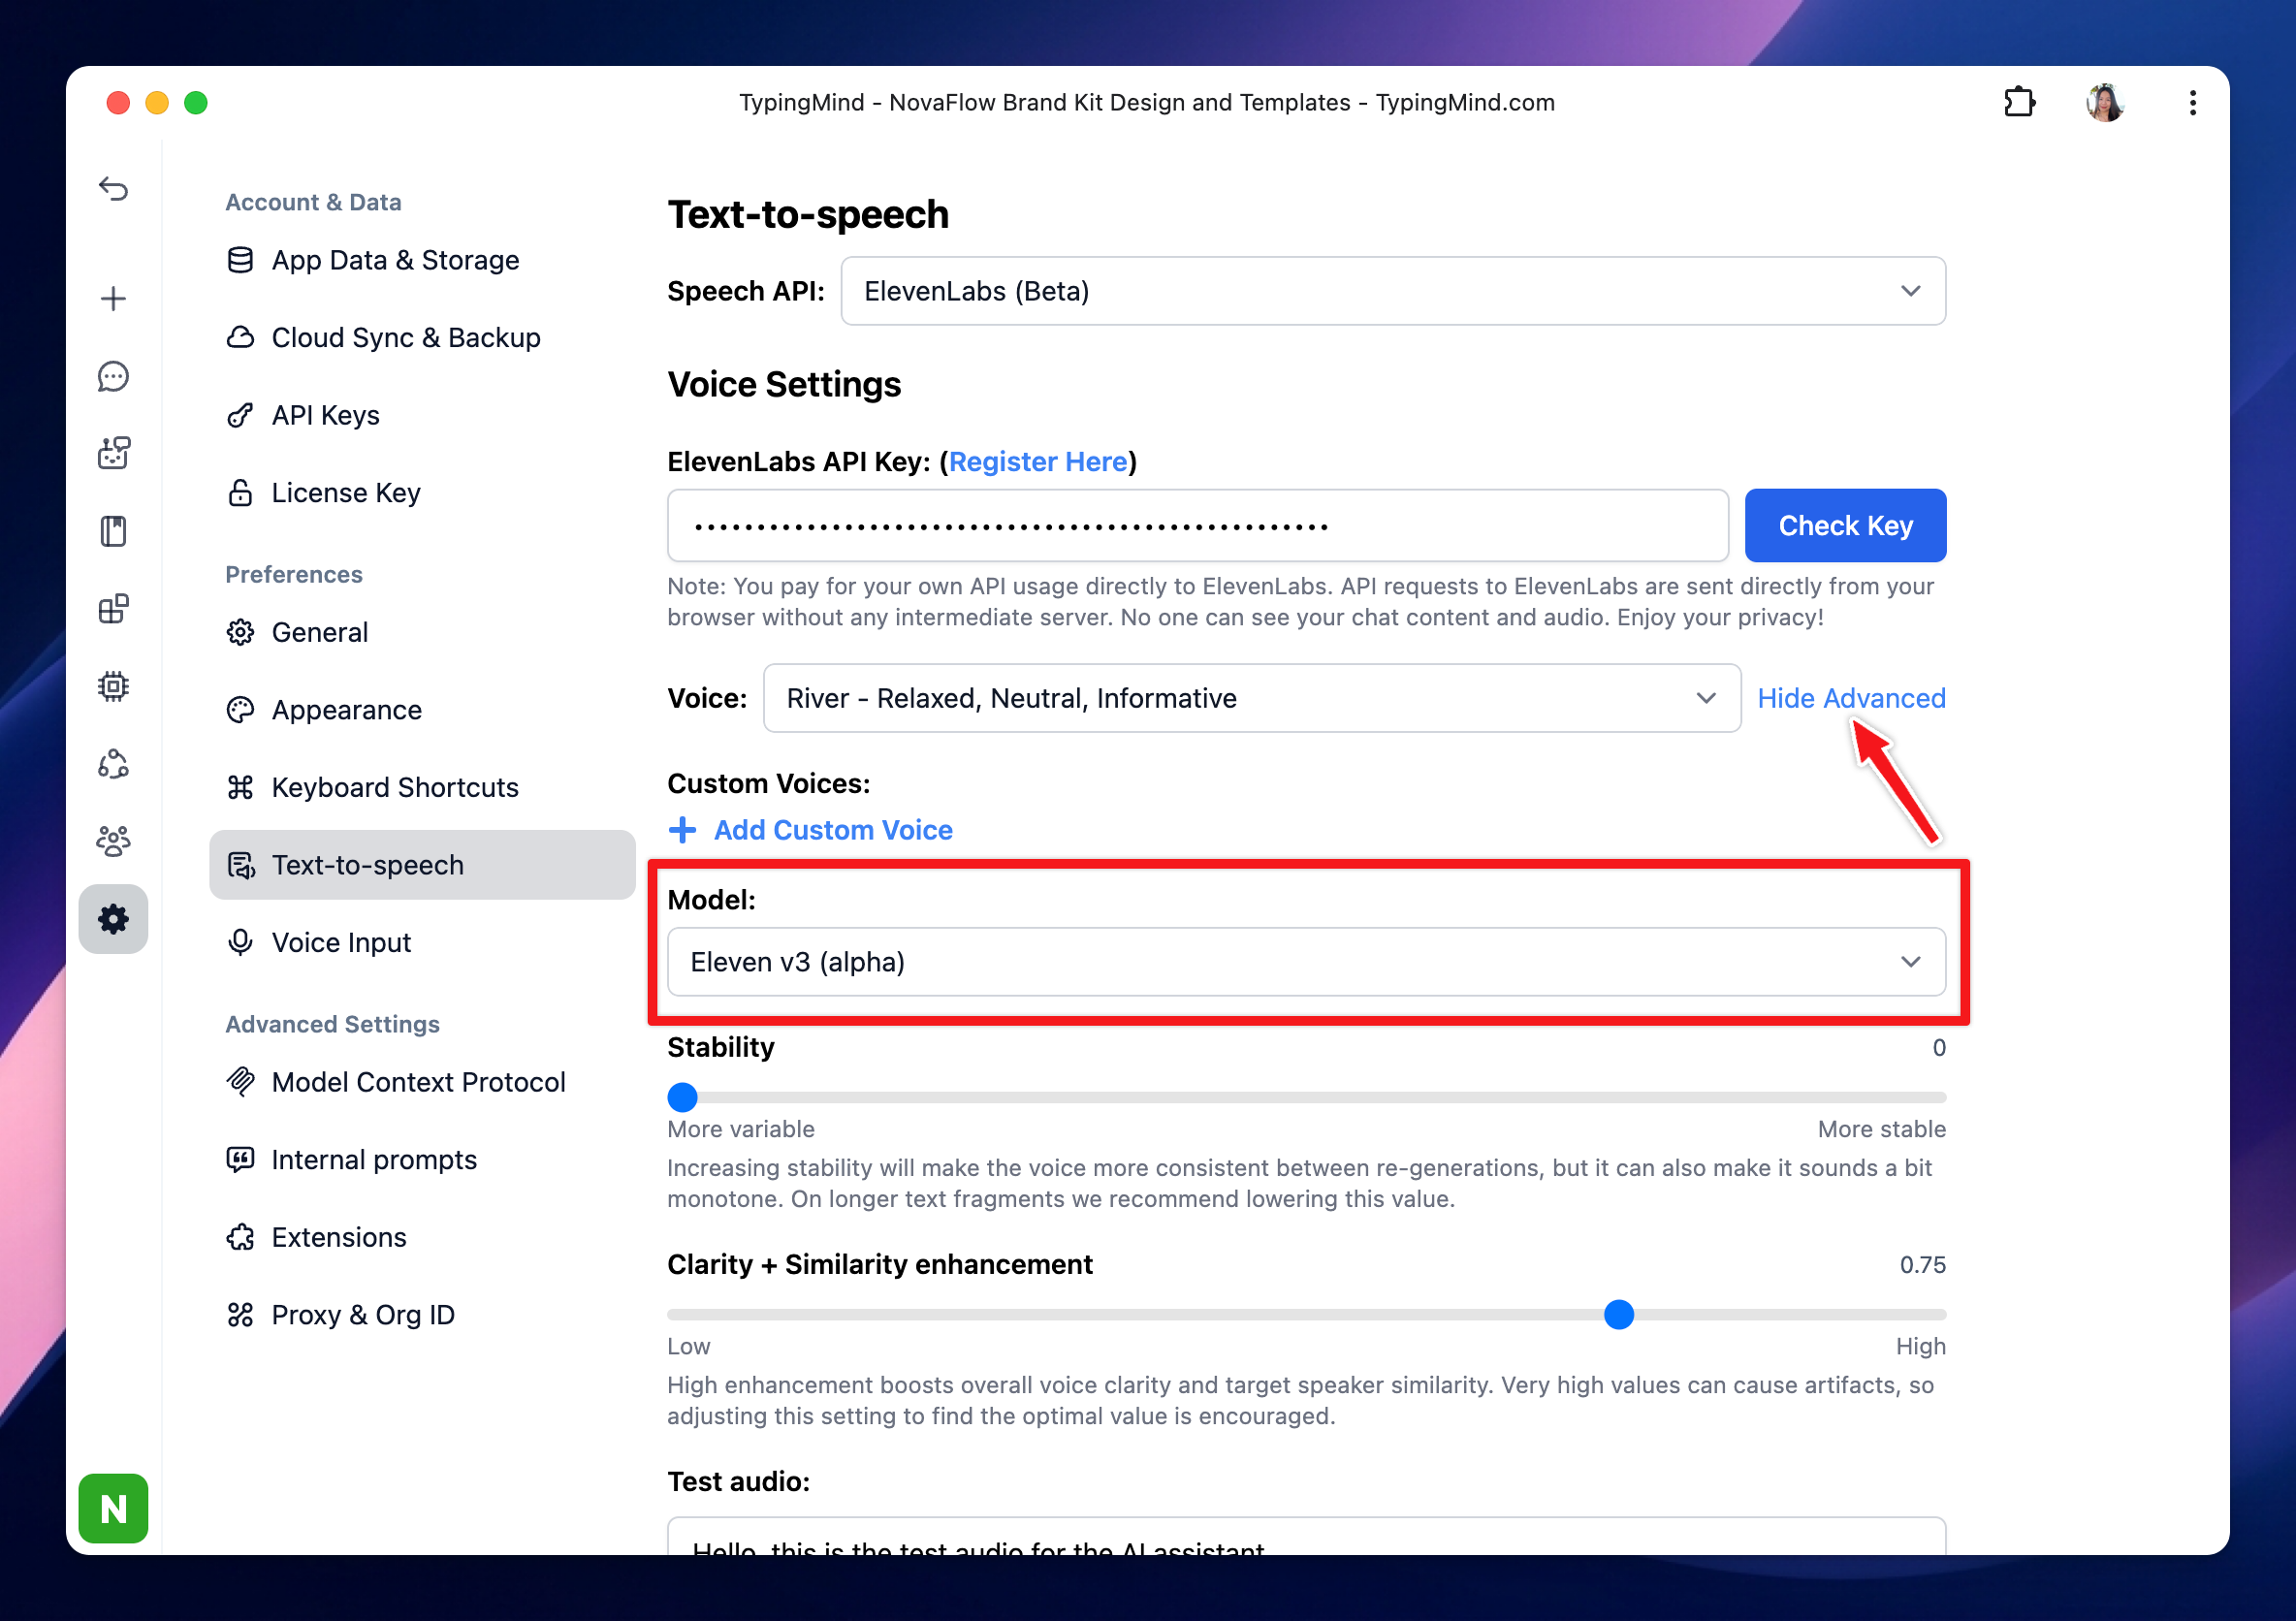Open Appearance preferences
The image size is (2296, 1621).
422,710
